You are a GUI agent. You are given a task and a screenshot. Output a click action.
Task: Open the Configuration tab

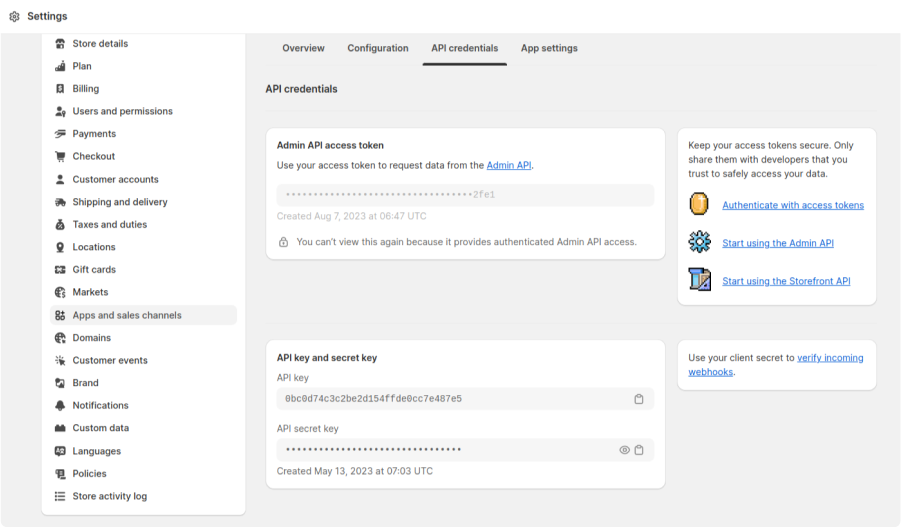(x=378, y=48)
